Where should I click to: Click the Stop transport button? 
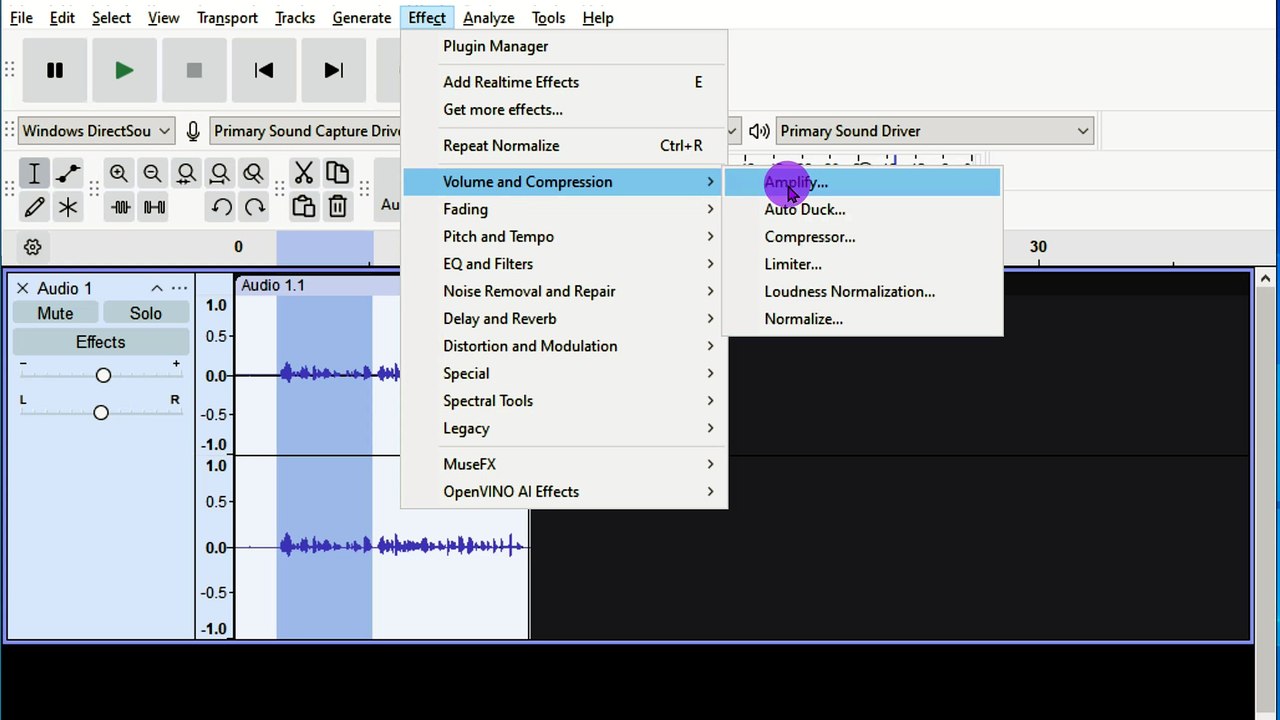pyautogui.click(x=194, y=70)
